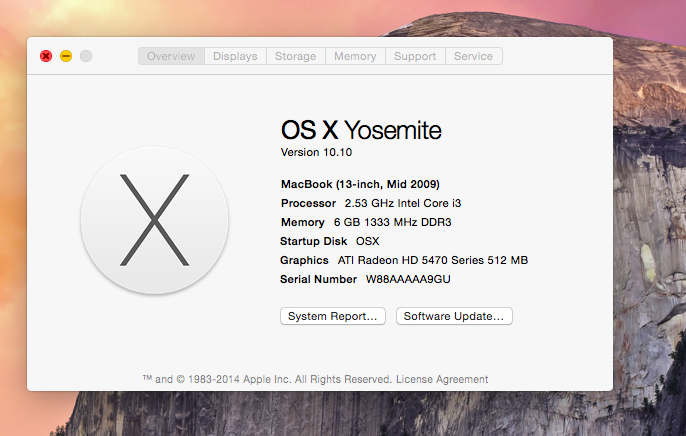The height and width of the screenshot is (436, 686).
Task: Open System Report
Action: pos(332,316)
